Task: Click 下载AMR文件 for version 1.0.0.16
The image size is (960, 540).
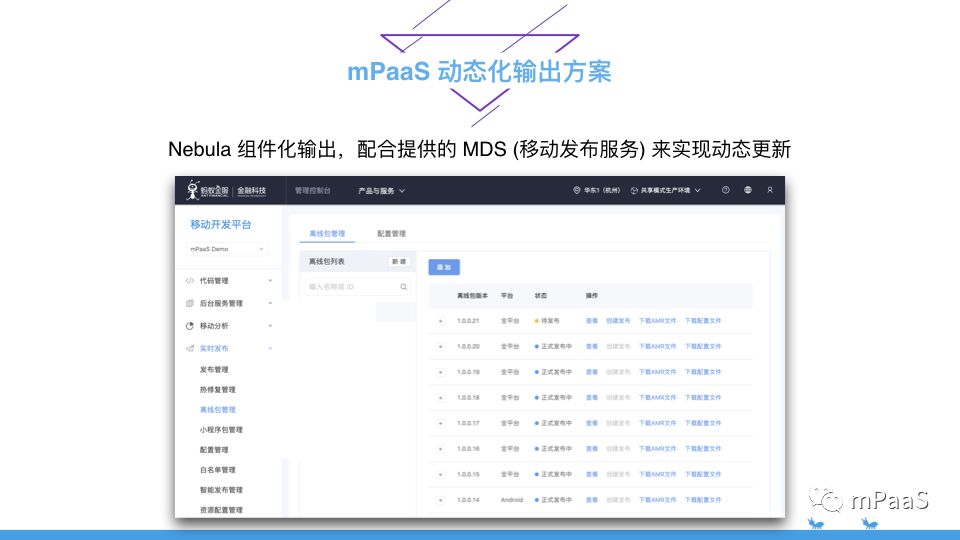Action: point(658,449)
